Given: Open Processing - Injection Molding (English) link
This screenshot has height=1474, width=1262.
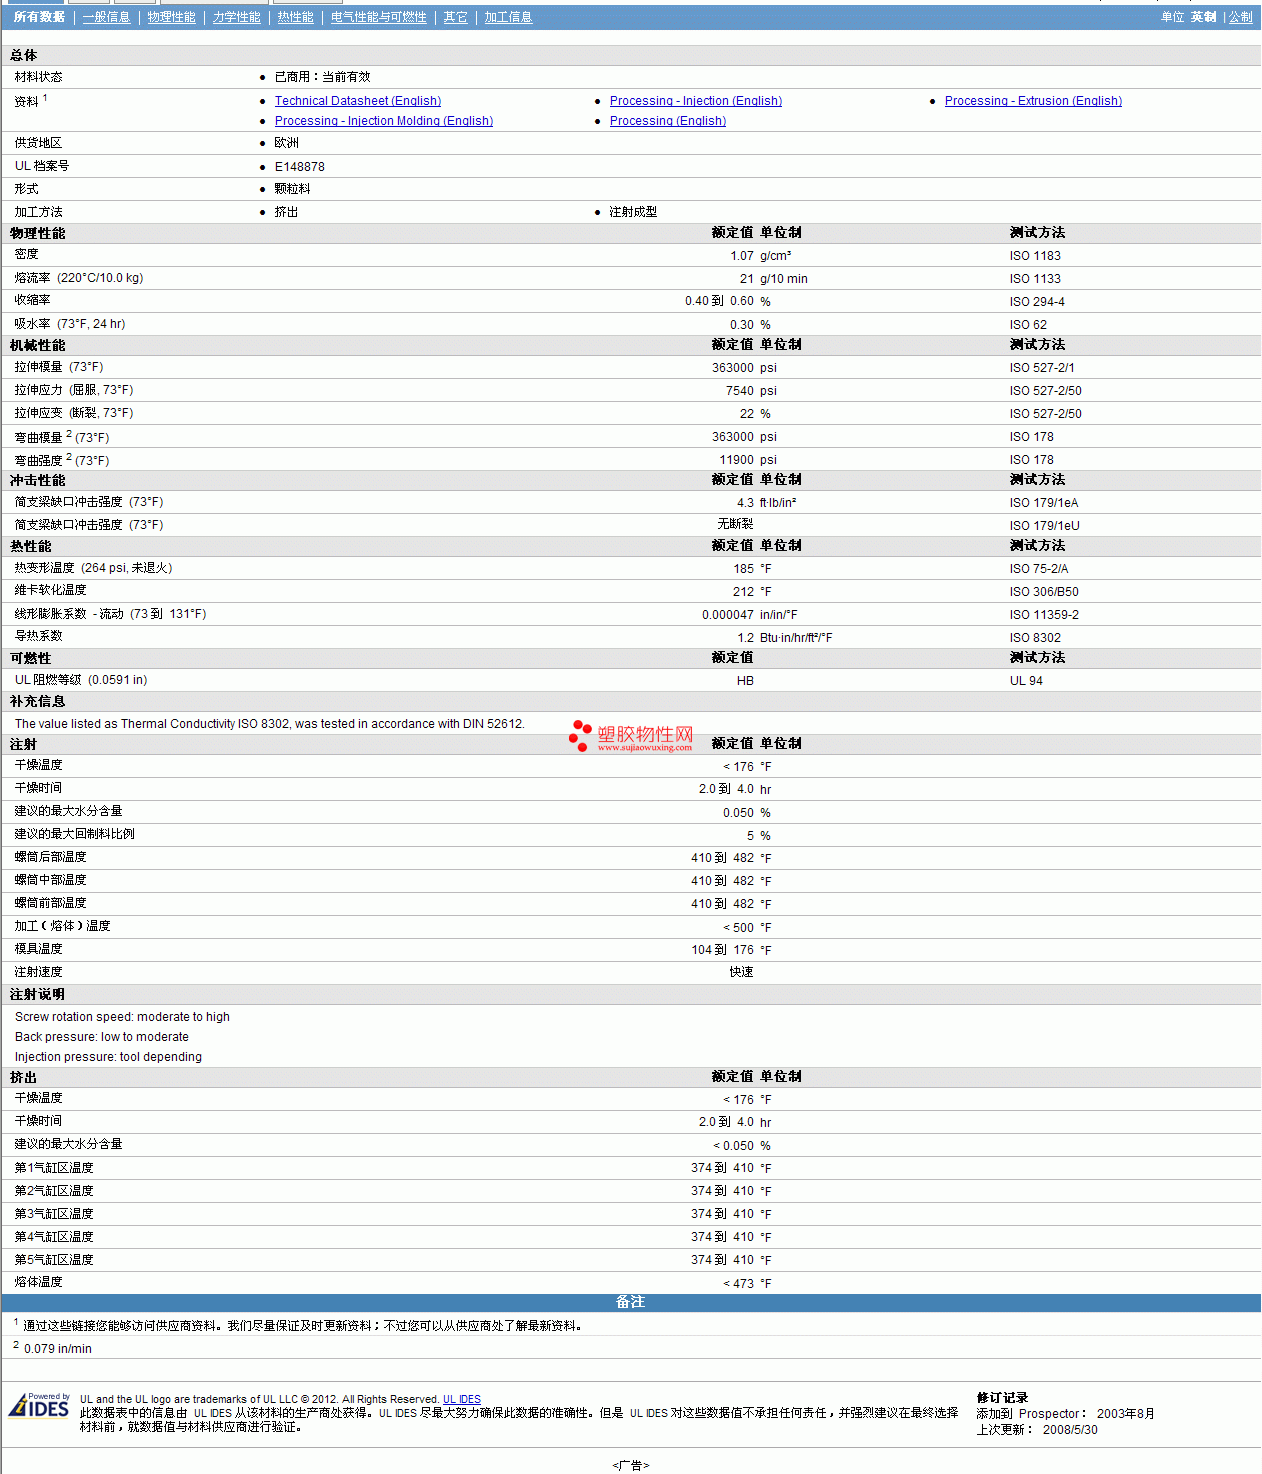Looking at the screenshot, I should point(384,121).
